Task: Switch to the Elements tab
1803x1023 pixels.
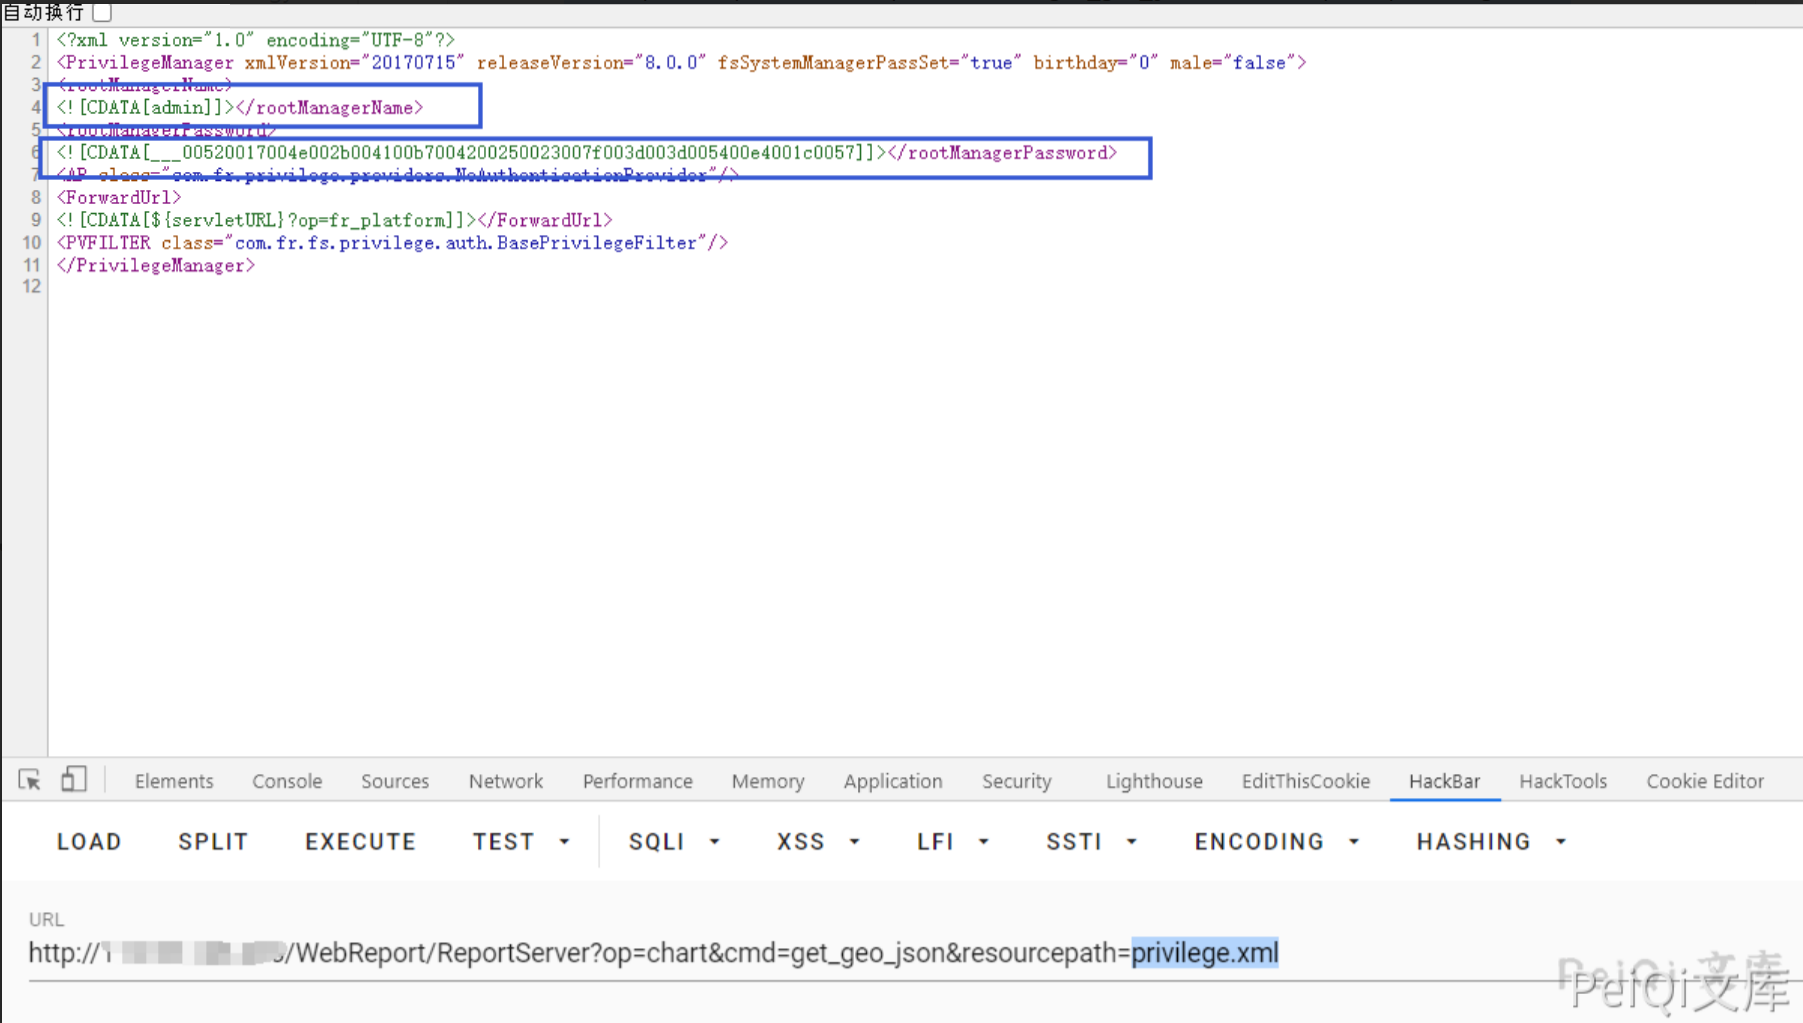Action: coord(174,781)
